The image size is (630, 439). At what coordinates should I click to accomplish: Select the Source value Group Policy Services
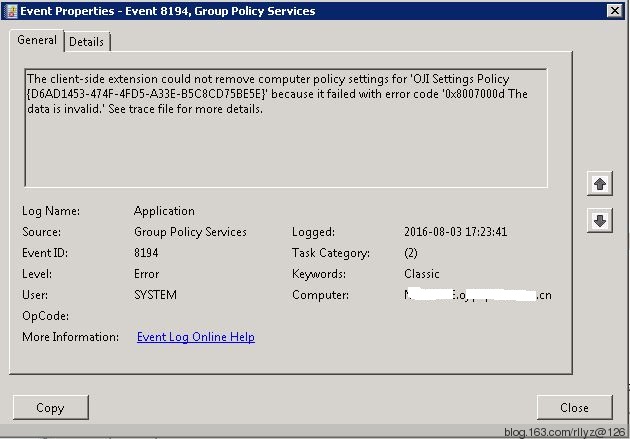190,232
